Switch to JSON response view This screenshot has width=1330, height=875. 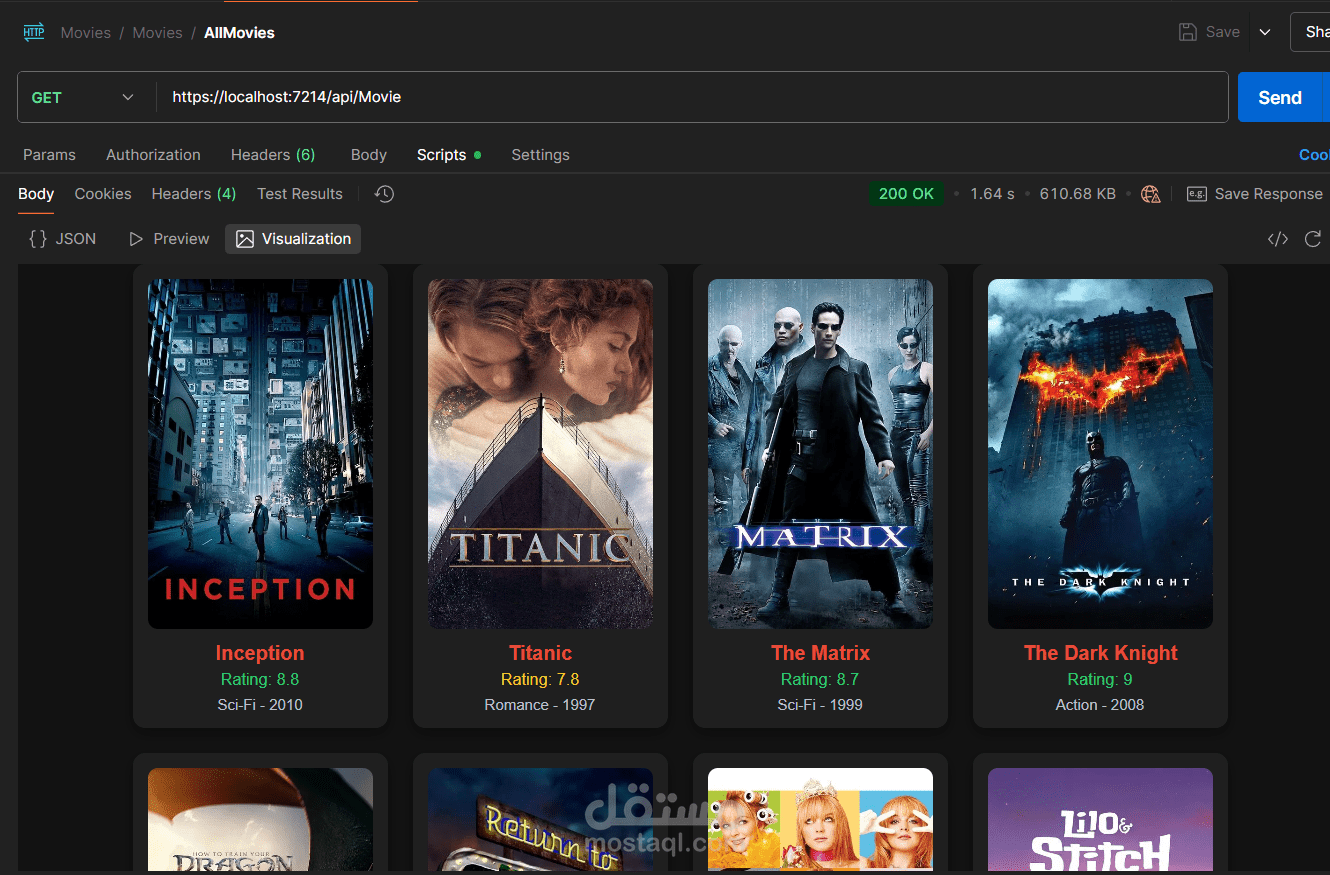(63, 239)
